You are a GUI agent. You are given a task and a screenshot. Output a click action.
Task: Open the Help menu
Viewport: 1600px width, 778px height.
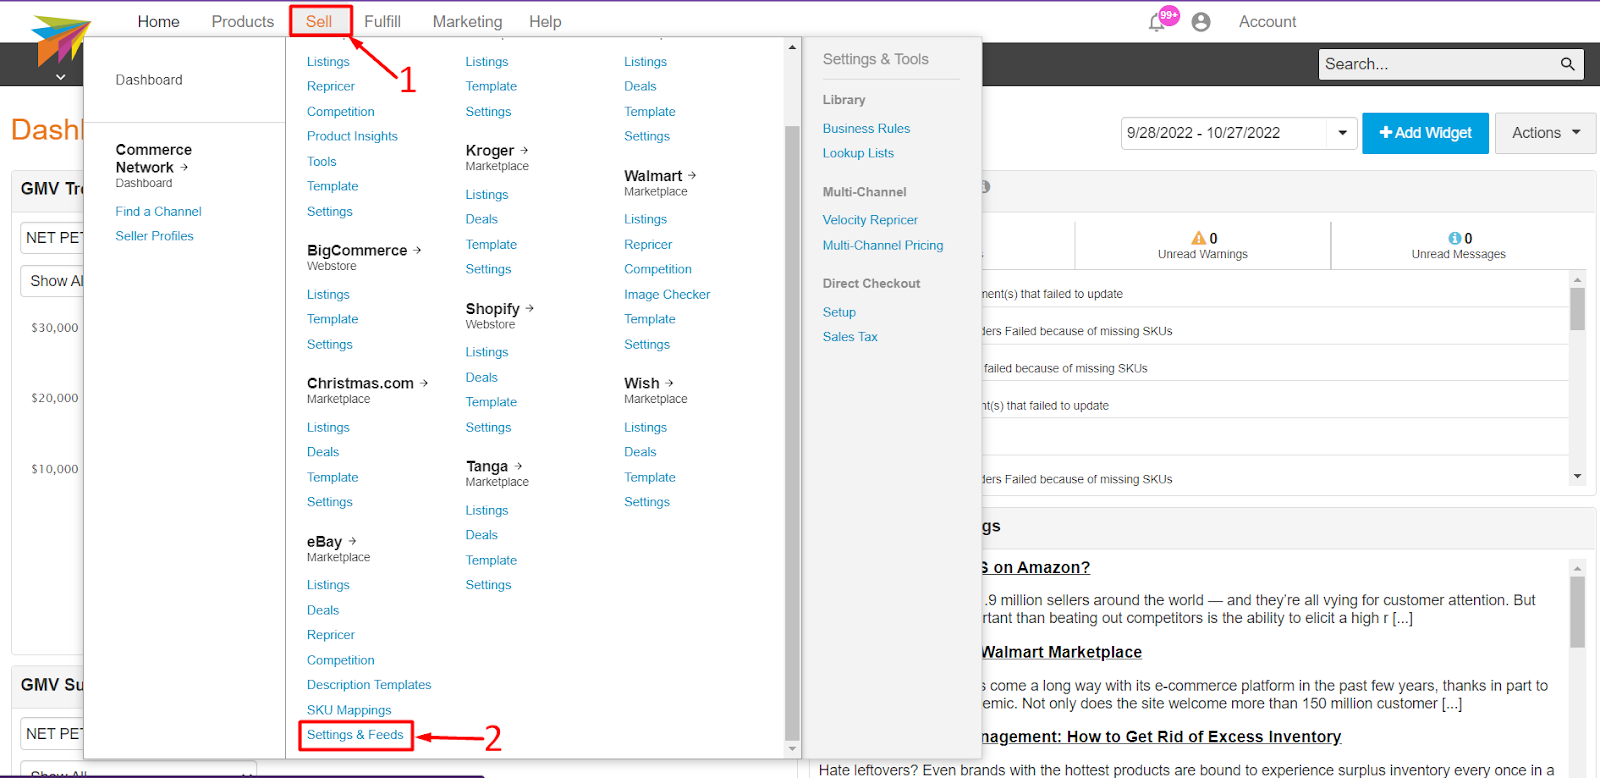545,21
